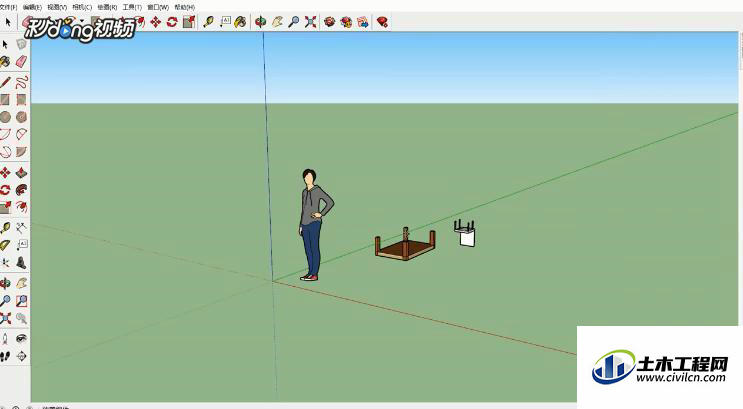The width and height of the screenshot is (743, 409).
Task: Activate Zoom in left palette
Action: click(5, 300)
